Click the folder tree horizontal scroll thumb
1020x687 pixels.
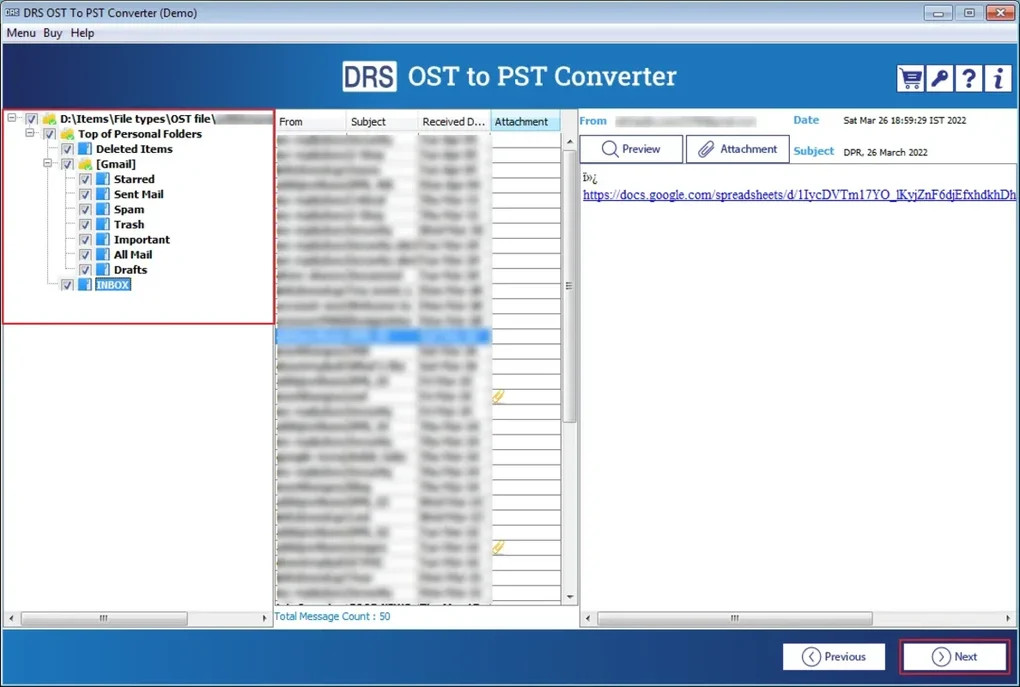pyautogui.click(x=104, y=618)
